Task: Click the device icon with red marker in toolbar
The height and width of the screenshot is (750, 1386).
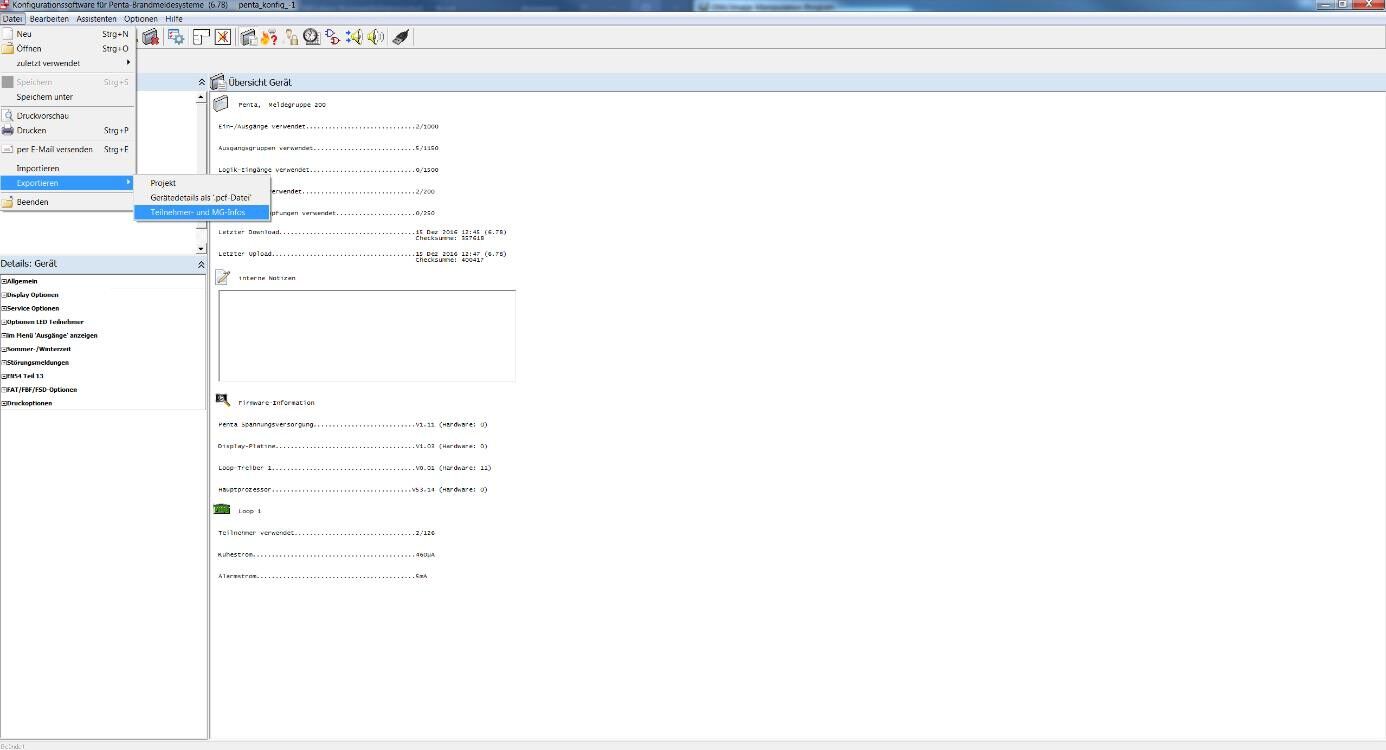Action: tap(151, 37)
